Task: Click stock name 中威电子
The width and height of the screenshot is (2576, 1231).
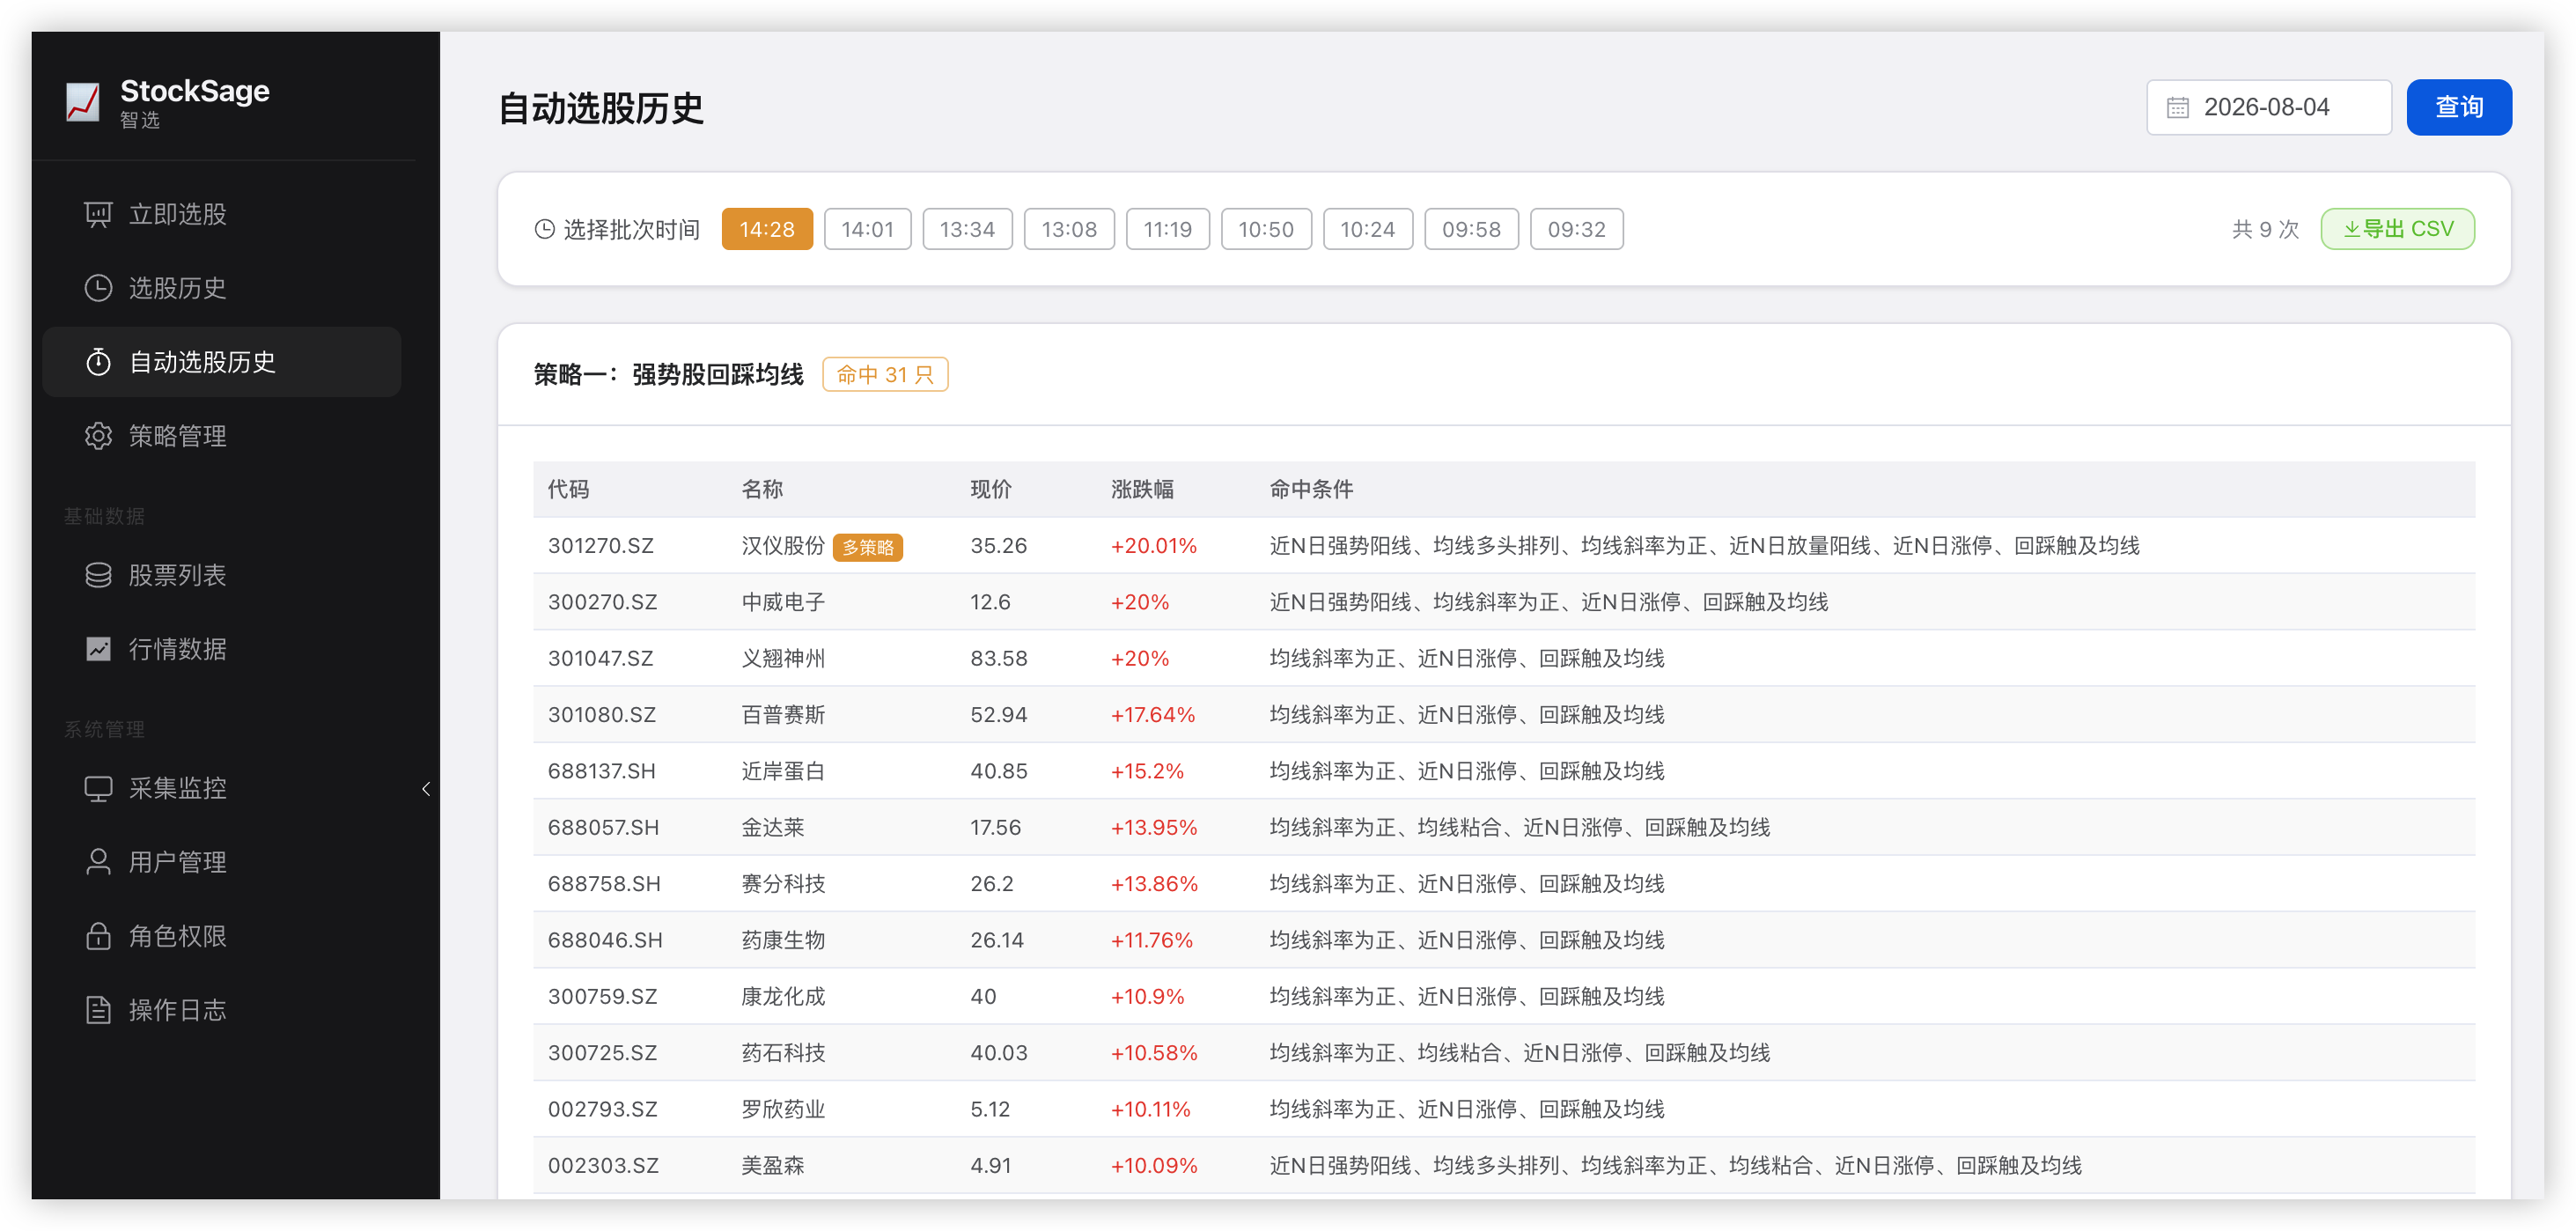Action: coord(783,602)
